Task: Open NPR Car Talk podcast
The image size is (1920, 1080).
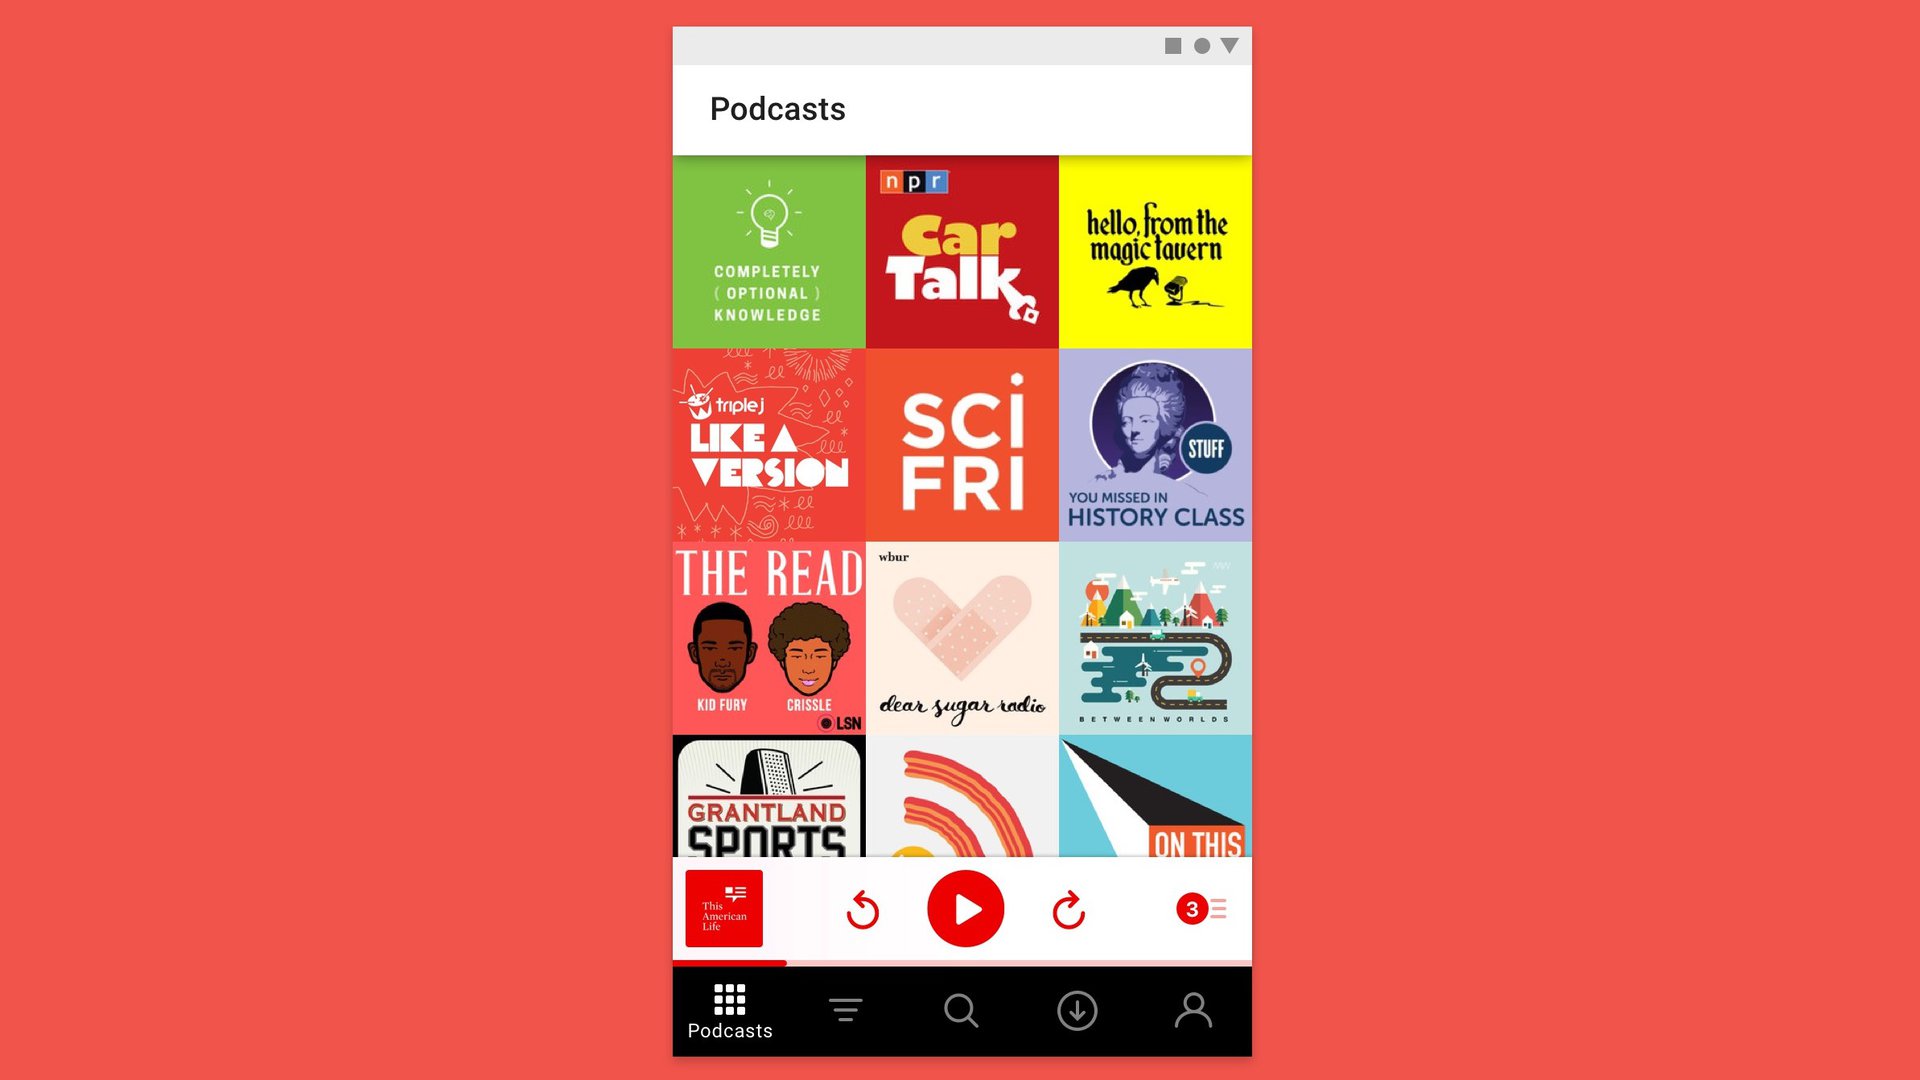Action: click(961, 251)
